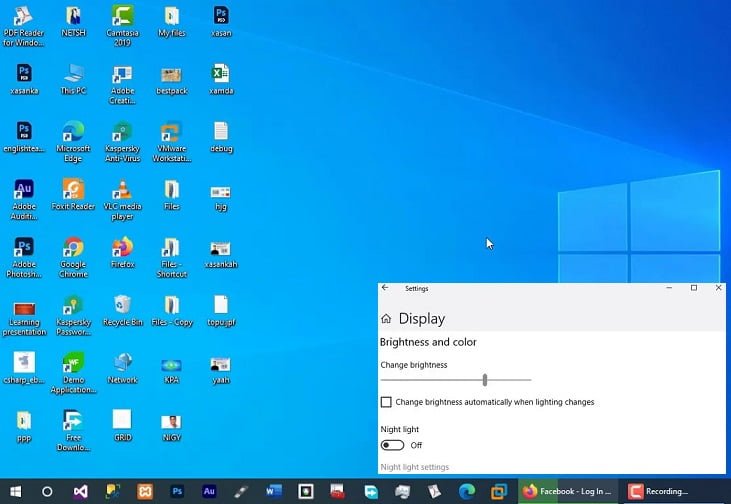
Task: Select the Firefox desktop shortcut
Action: point(123,253)
